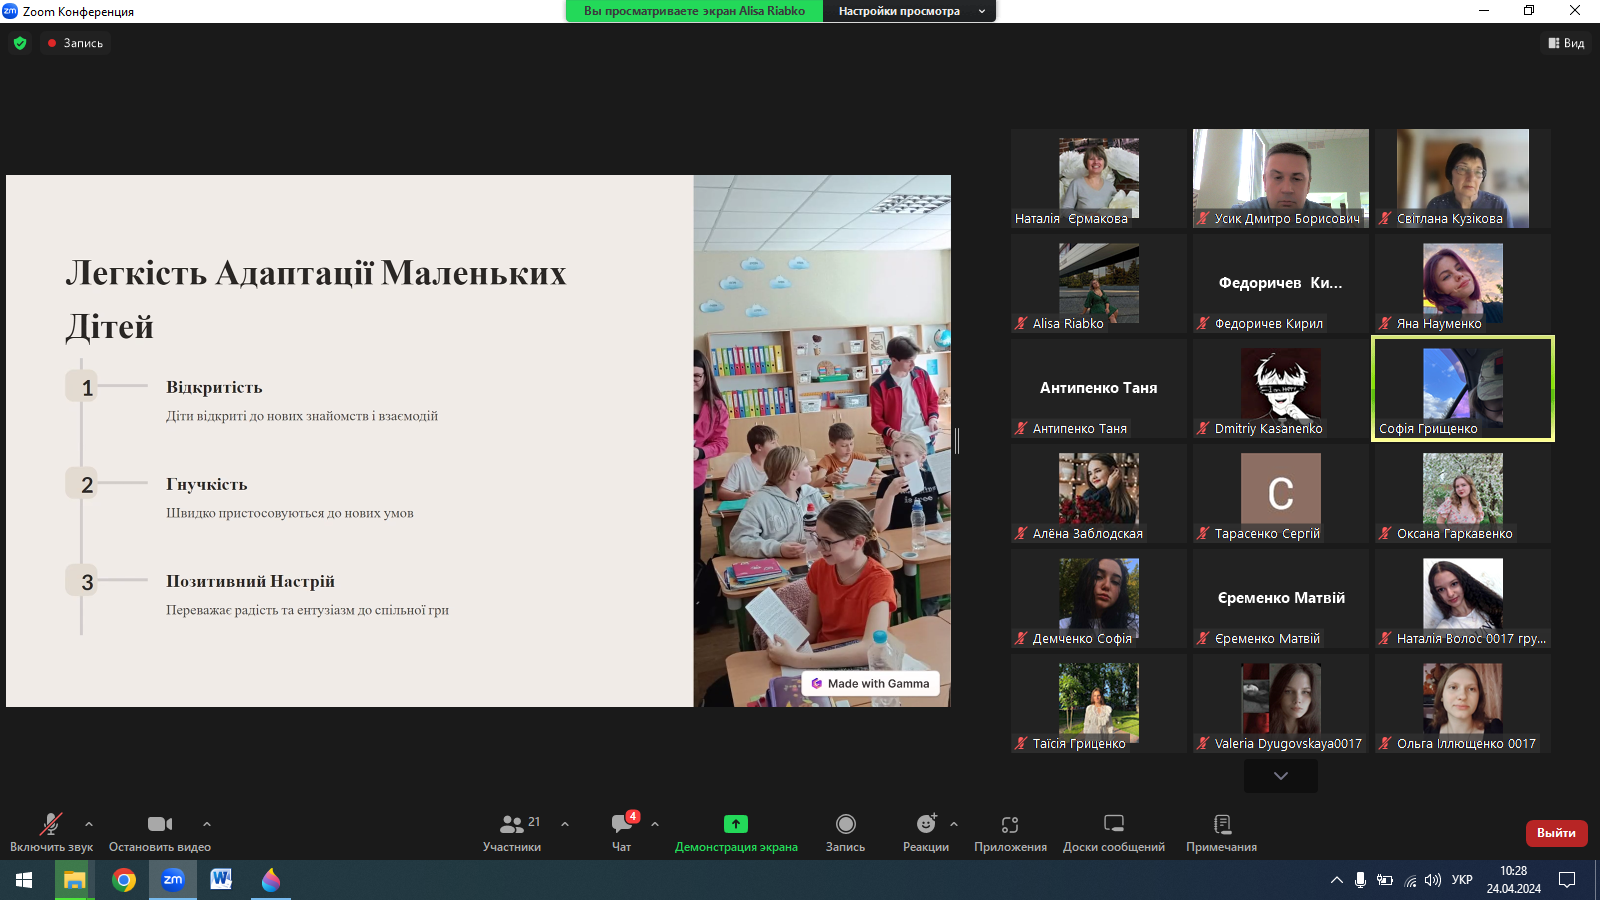The height and width of the screenshot is (900, 1600).
Task: Stop the video camera
Action: click(x=160, y=832)
